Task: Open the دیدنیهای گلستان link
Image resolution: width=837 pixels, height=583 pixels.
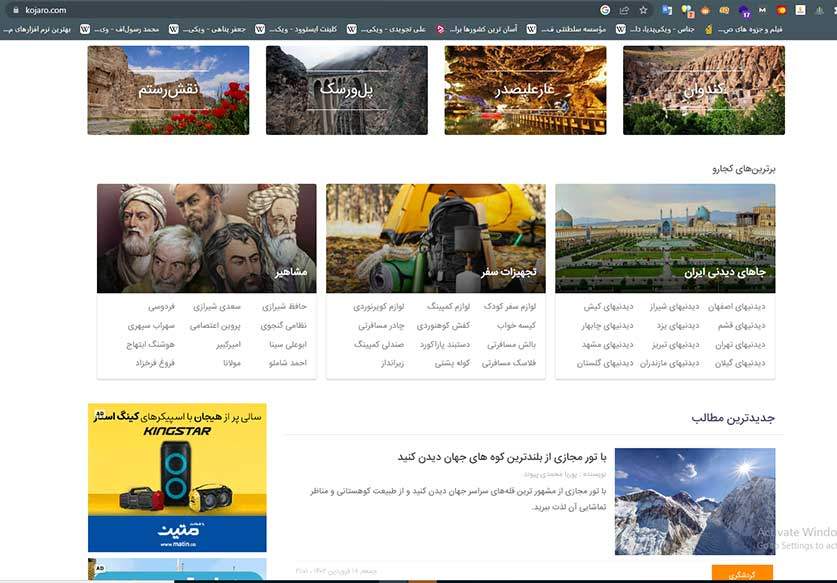Action: point(605,363)
